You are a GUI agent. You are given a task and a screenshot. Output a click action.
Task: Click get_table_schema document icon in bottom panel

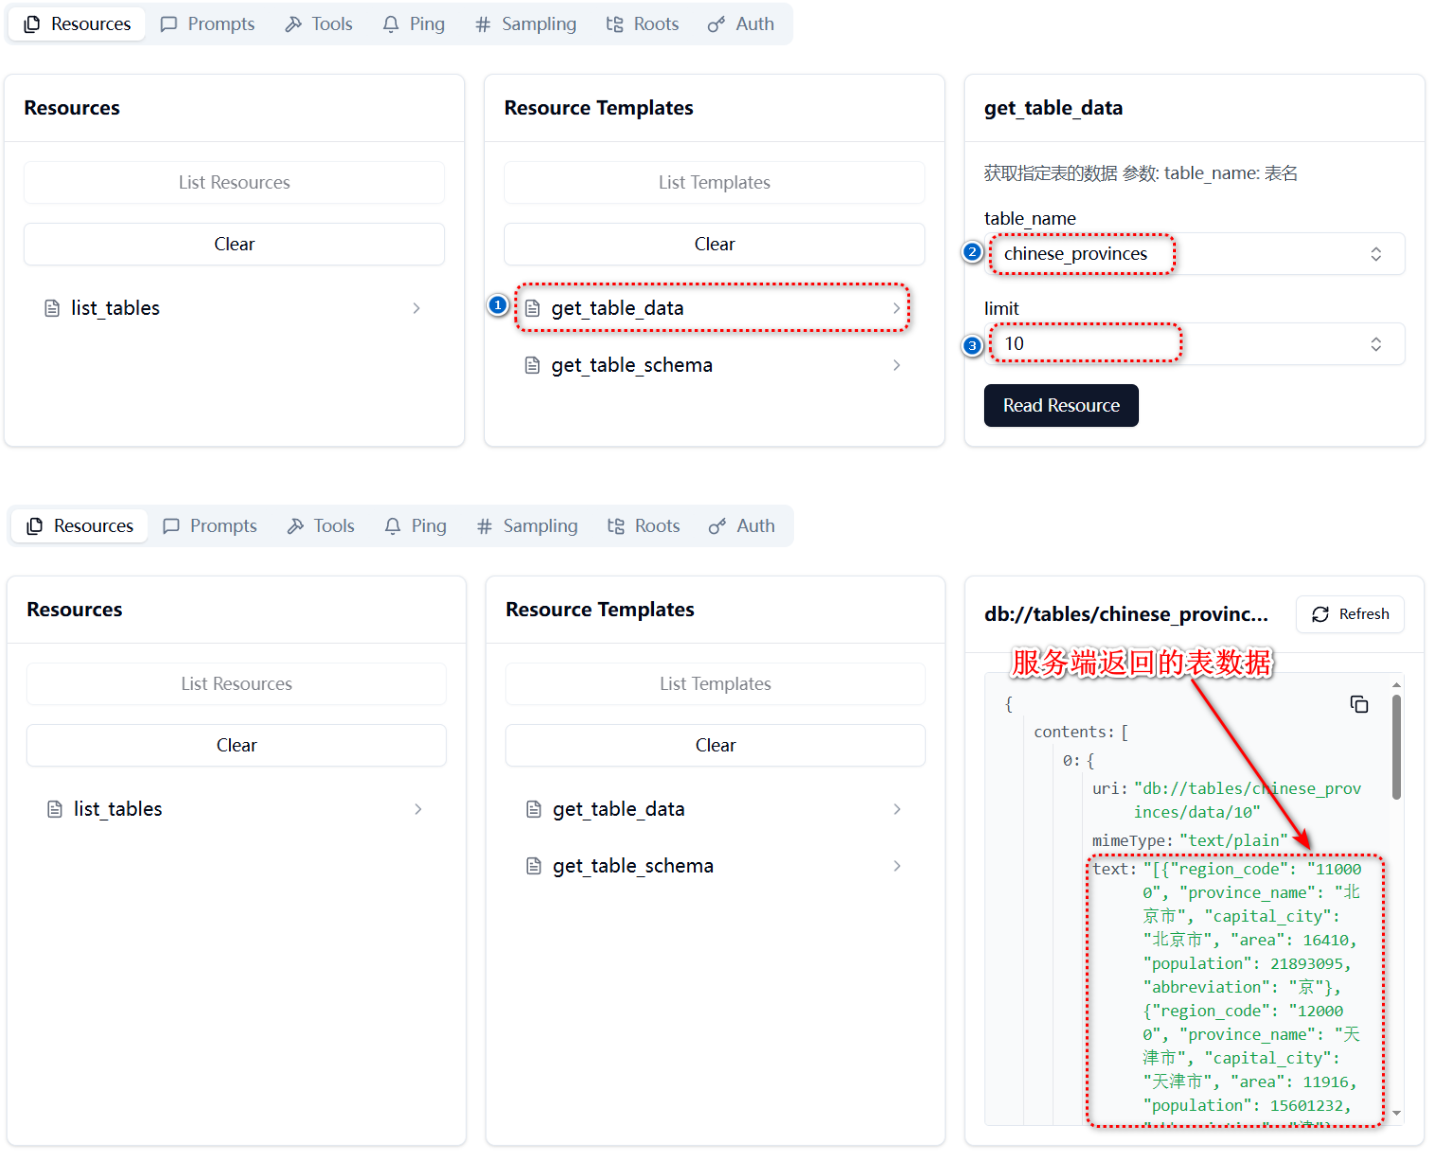click(534, 867)
